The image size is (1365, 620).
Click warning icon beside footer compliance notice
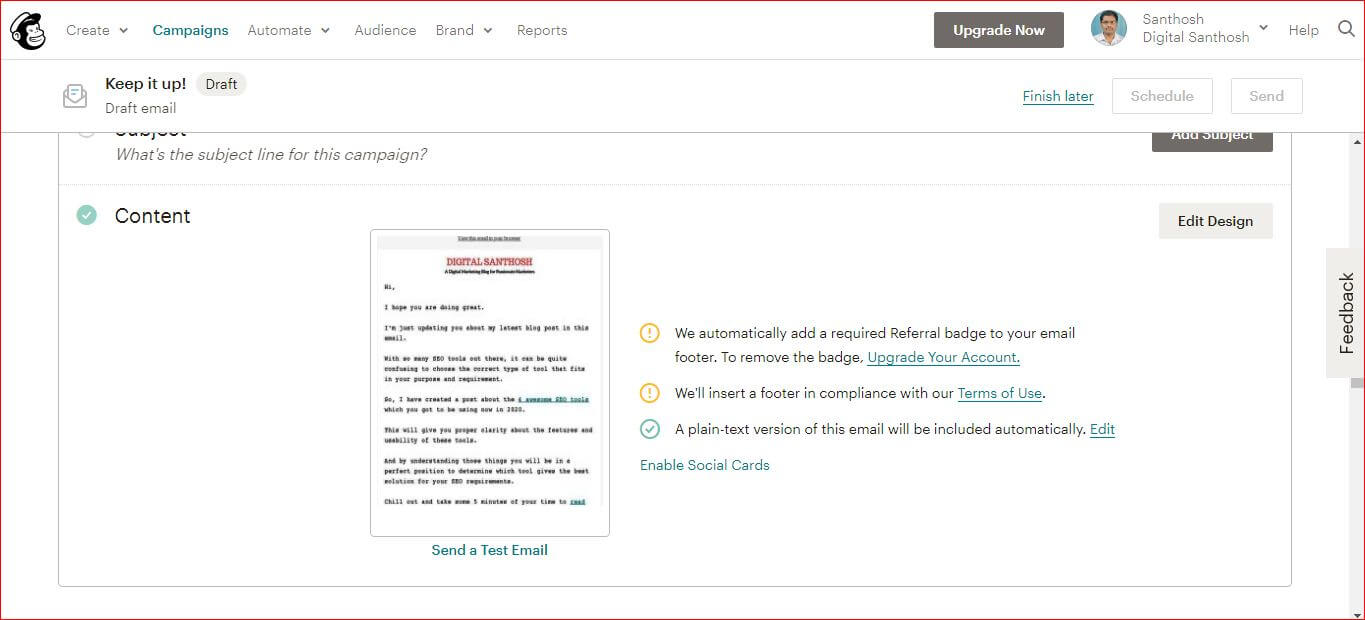point(650,393)
